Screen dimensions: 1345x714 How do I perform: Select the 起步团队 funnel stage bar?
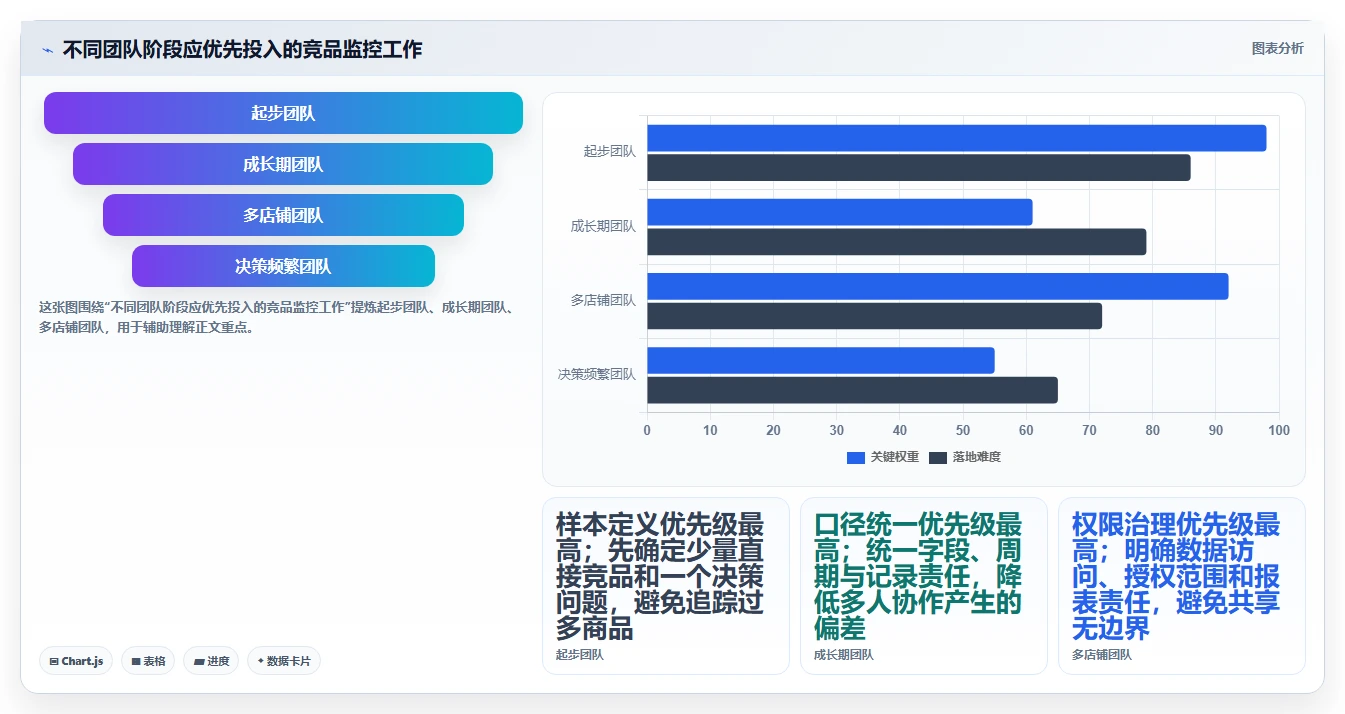(x=283, y=113)
